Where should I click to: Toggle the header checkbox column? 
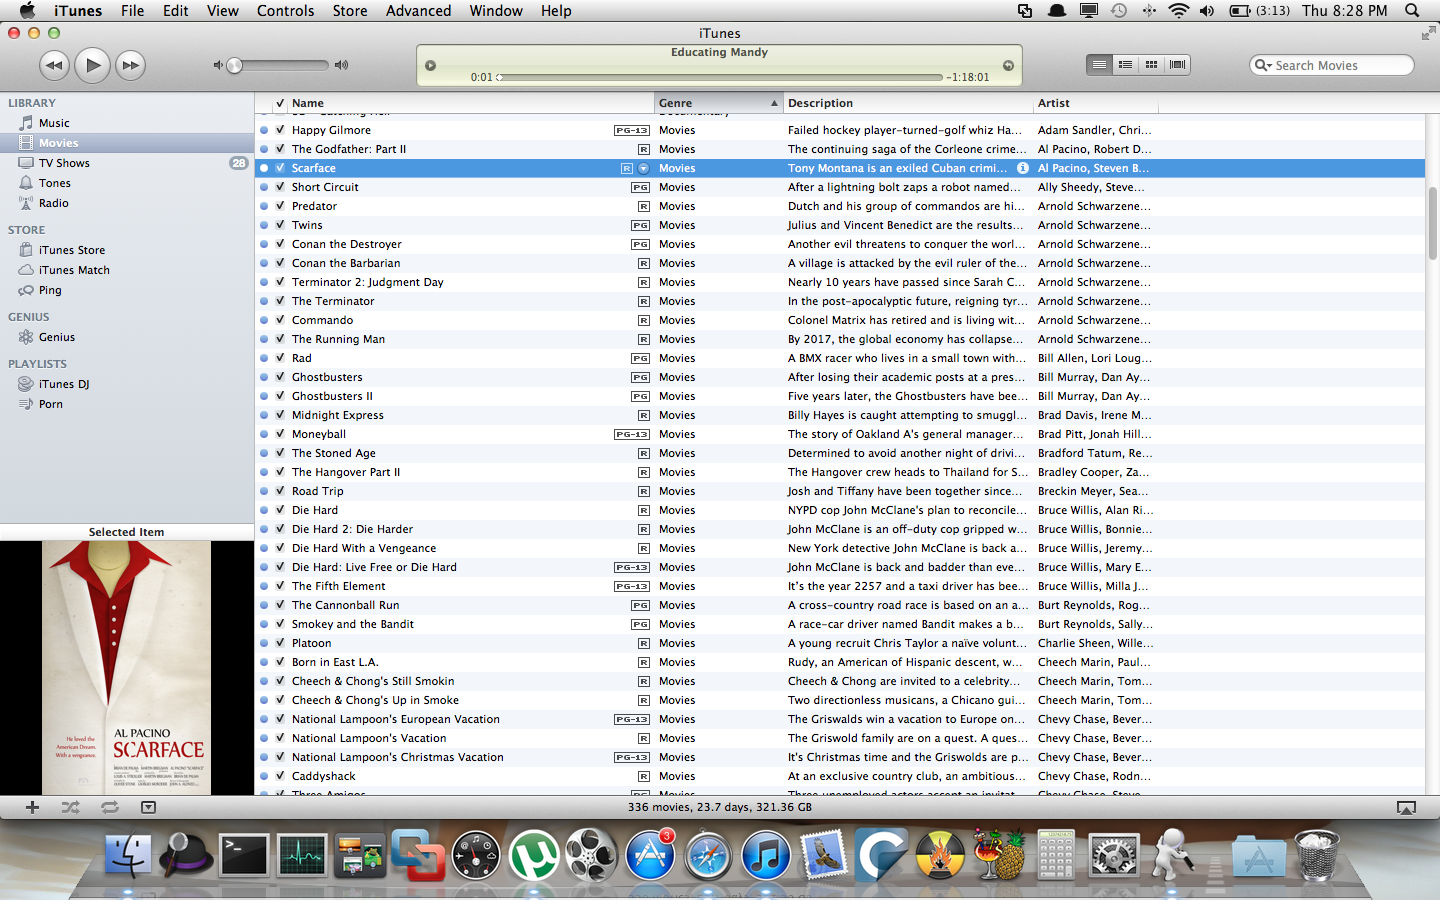280,103
